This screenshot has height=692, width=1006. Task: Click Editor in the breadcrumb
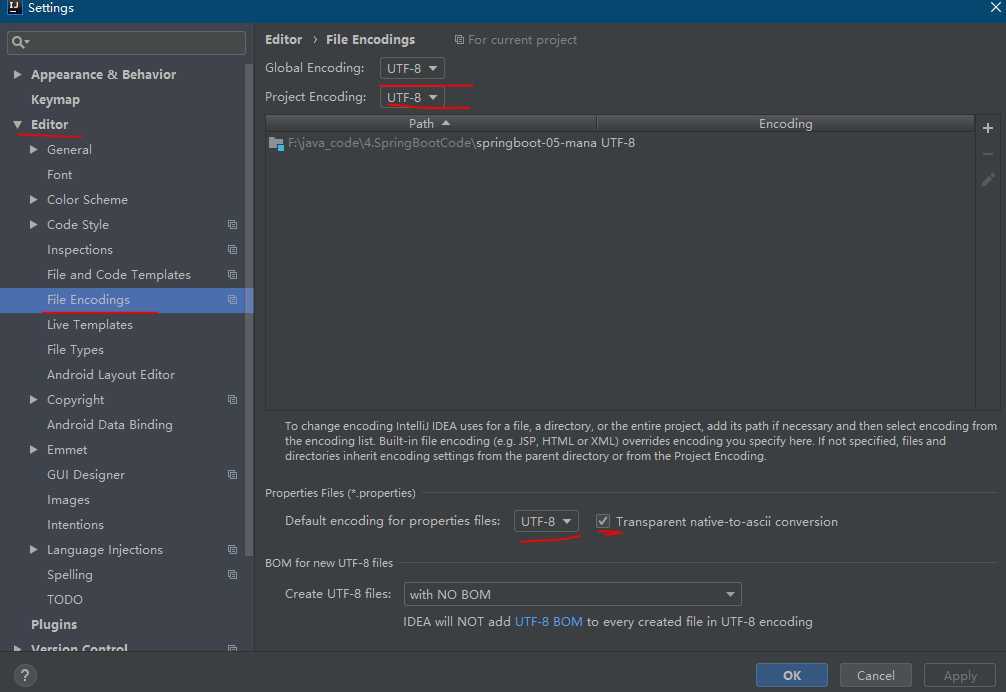click(284, 40)
